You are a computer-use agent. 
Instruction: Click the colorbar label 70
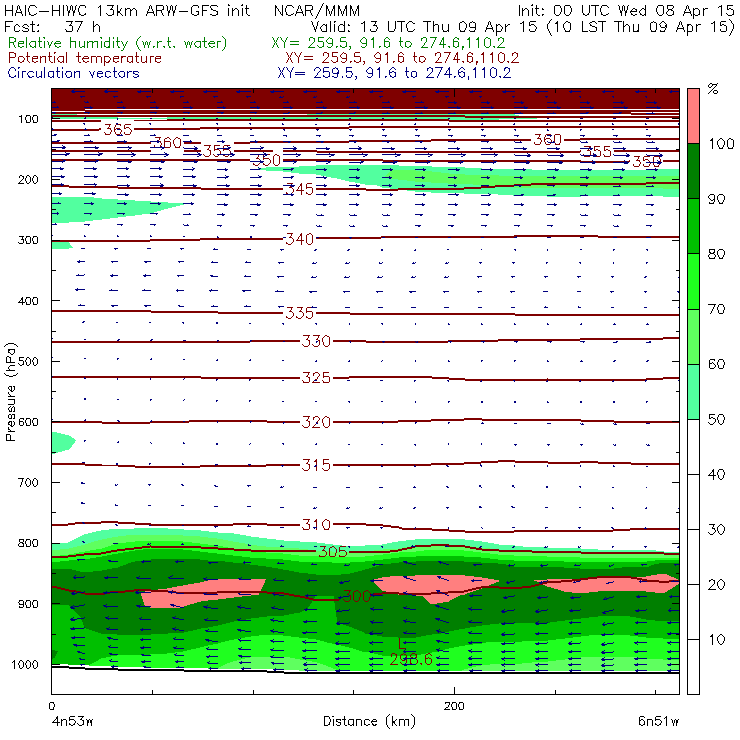click(x=716, y=309)
